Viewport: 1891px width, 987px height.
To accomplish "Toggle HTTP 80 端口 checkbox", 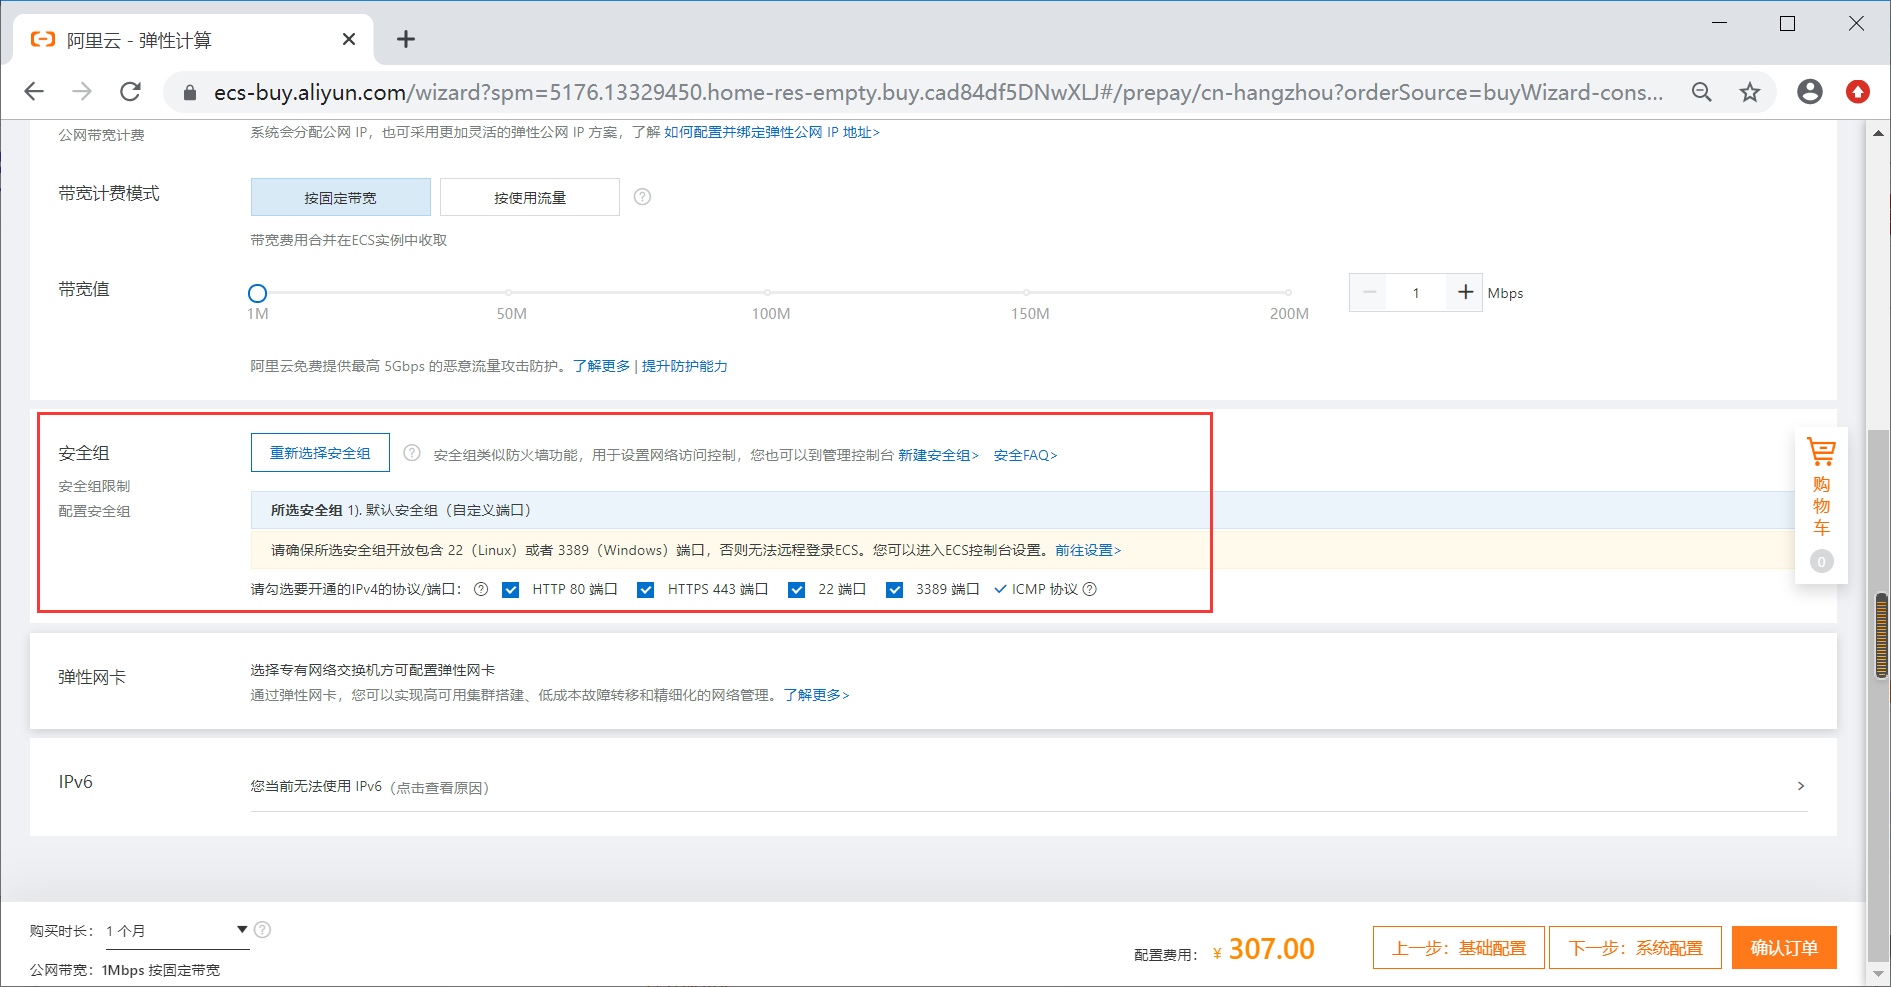I will point(510,590).
